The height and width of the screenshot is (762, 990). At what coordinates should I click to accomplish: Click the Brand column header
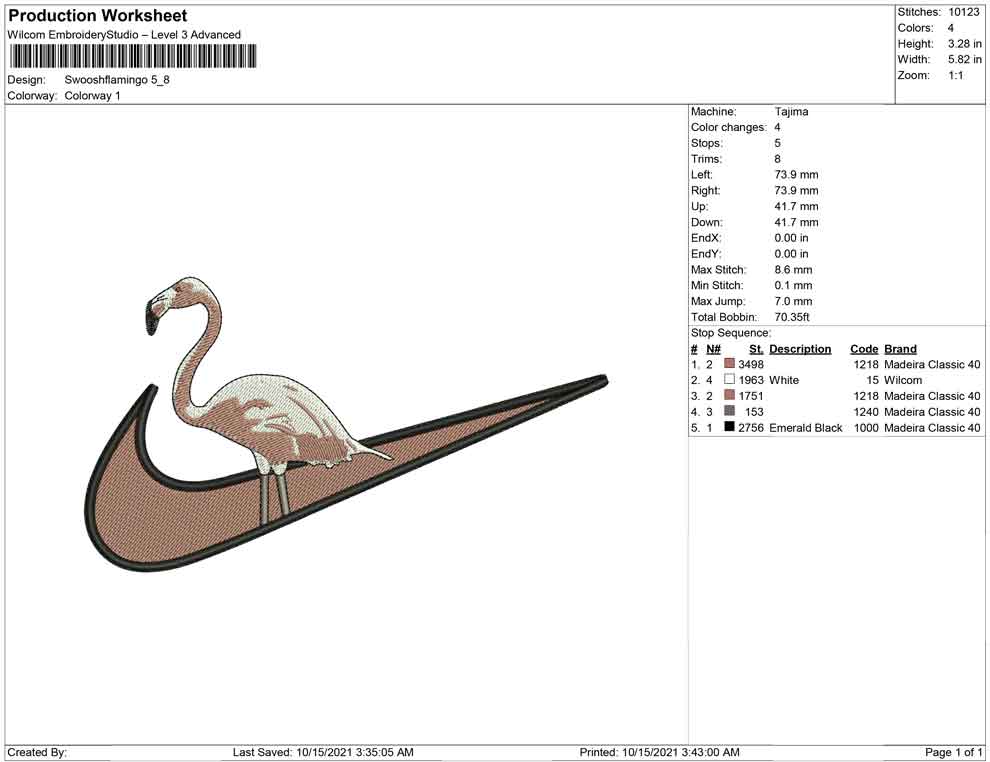point(900,349)
